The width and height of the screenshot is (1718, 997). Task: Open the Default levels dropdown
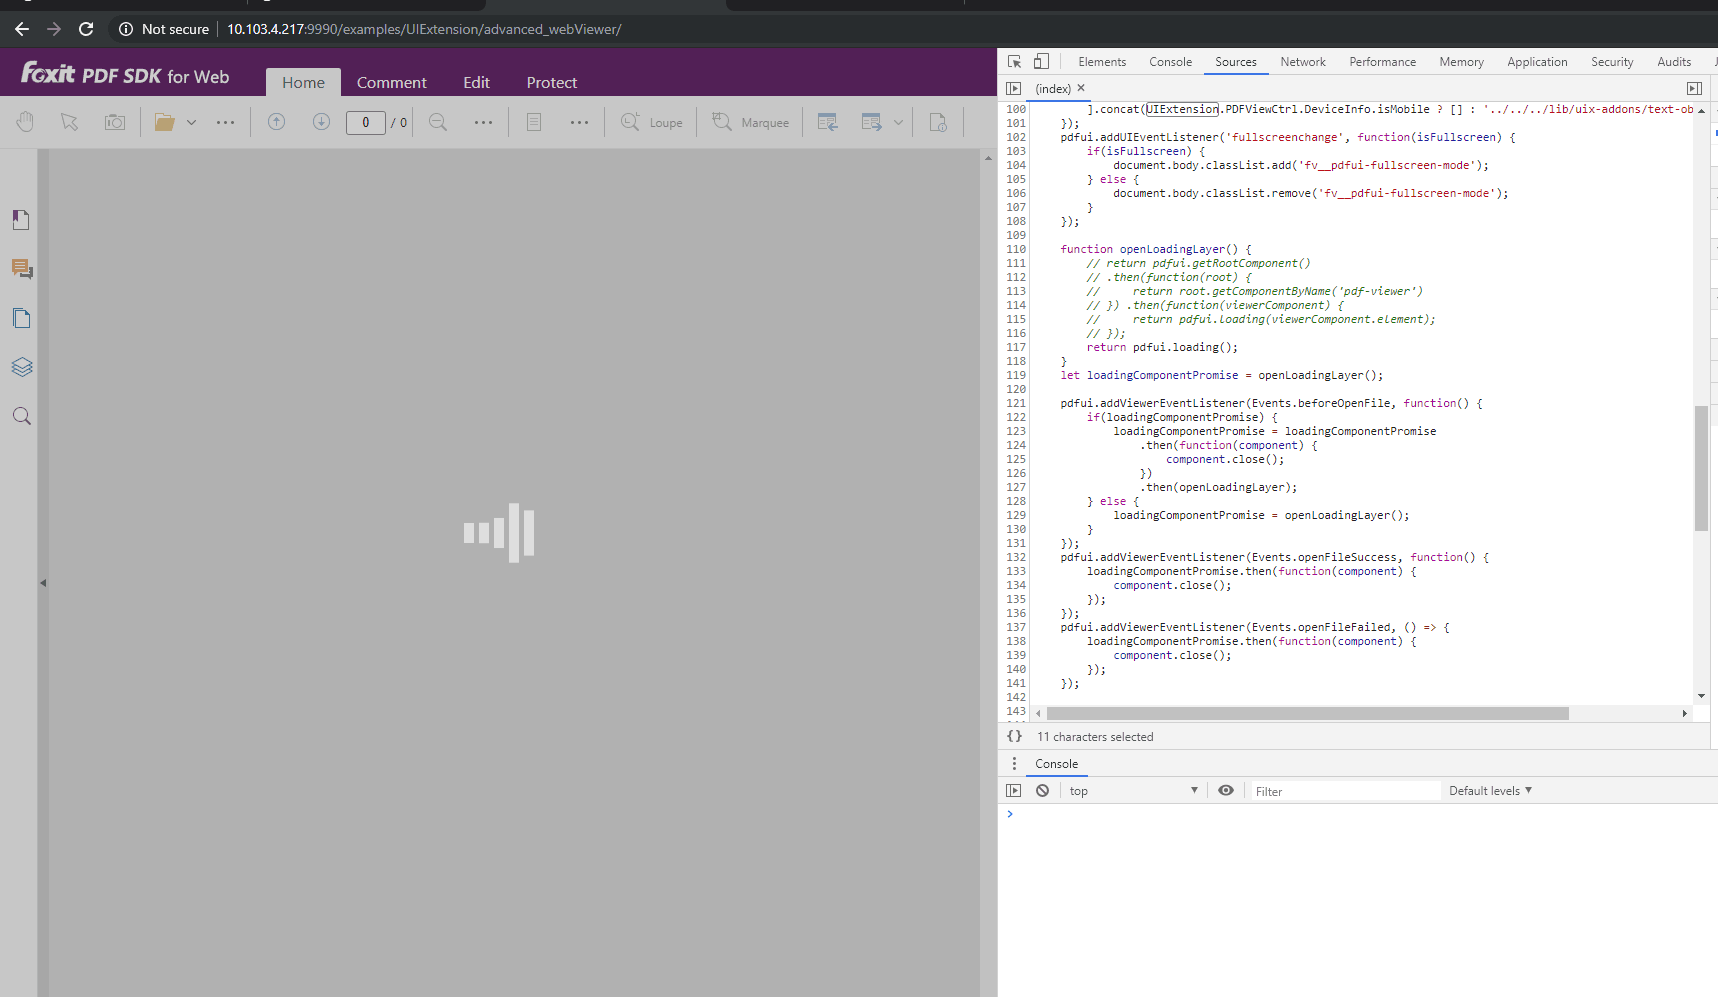1490,790
